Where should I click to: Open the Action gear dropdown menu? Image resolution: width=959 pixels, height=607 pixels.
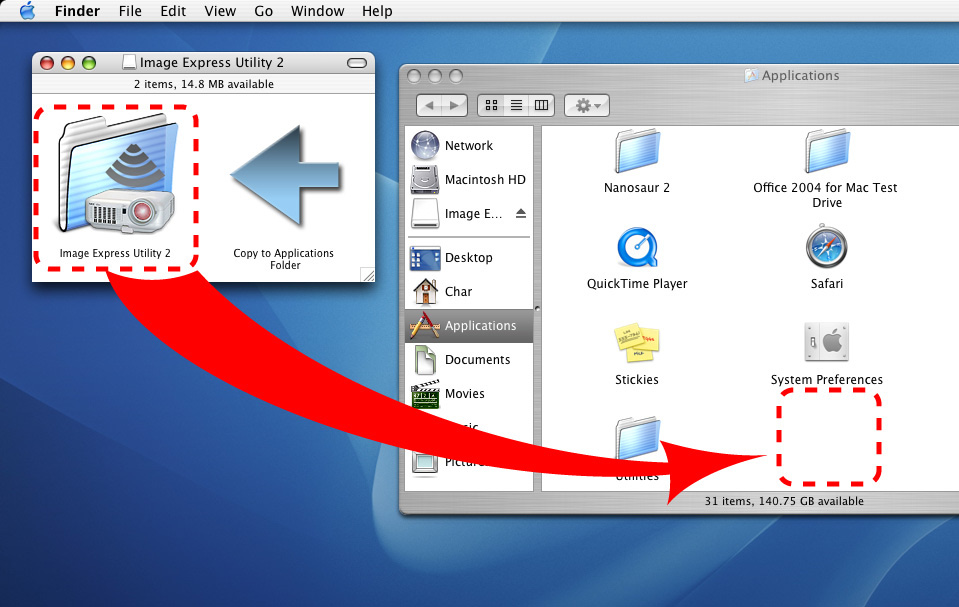tap(587, 105)
